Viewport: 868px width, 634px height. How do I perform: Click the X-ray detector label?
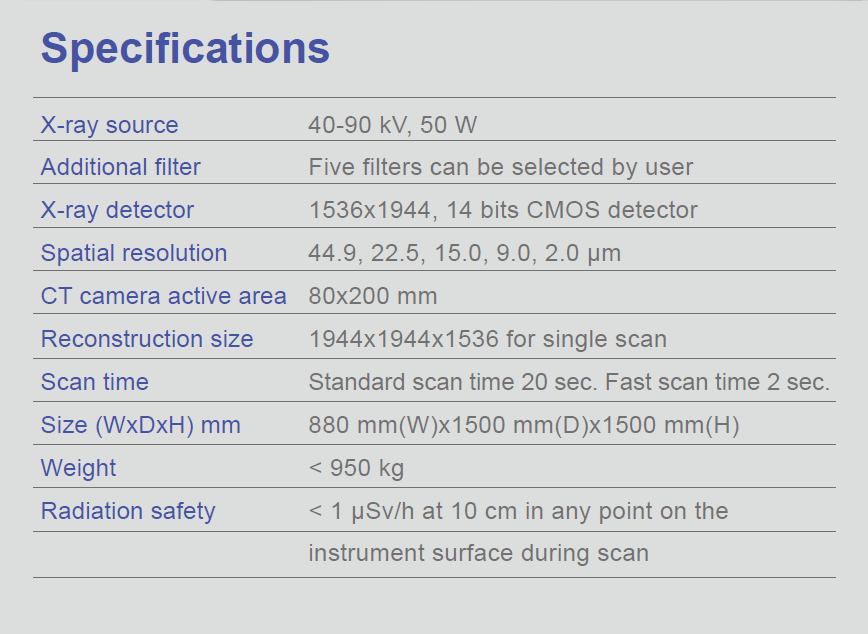[117, 210]
